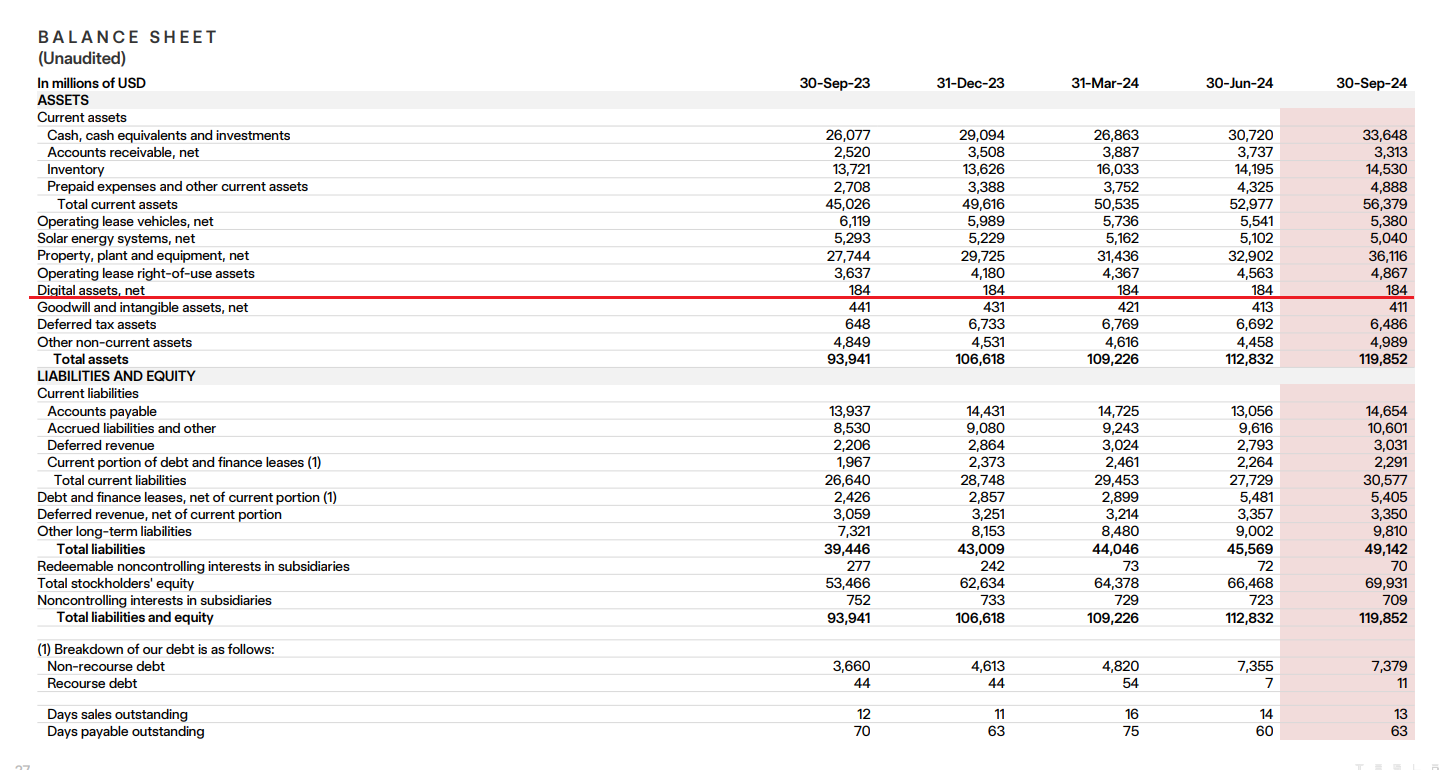Select the 'Total stockholders' equity' label
The width and height of the screenshot is (1446, 770).
click(x=116, y=583)
